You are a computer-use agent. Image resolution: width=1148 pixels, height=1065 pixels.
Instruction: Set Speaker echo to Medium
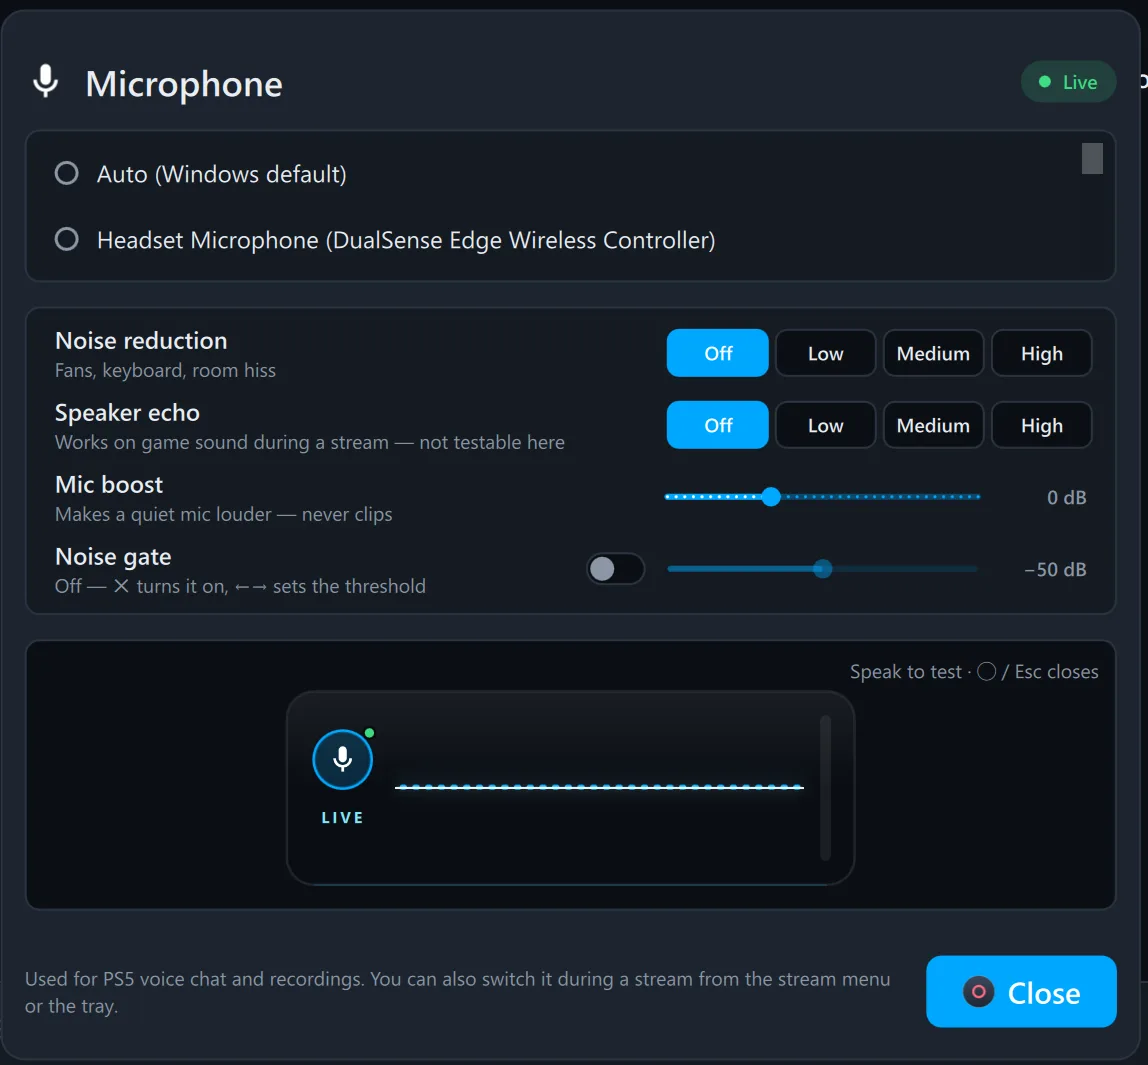(x=933, y=425)
